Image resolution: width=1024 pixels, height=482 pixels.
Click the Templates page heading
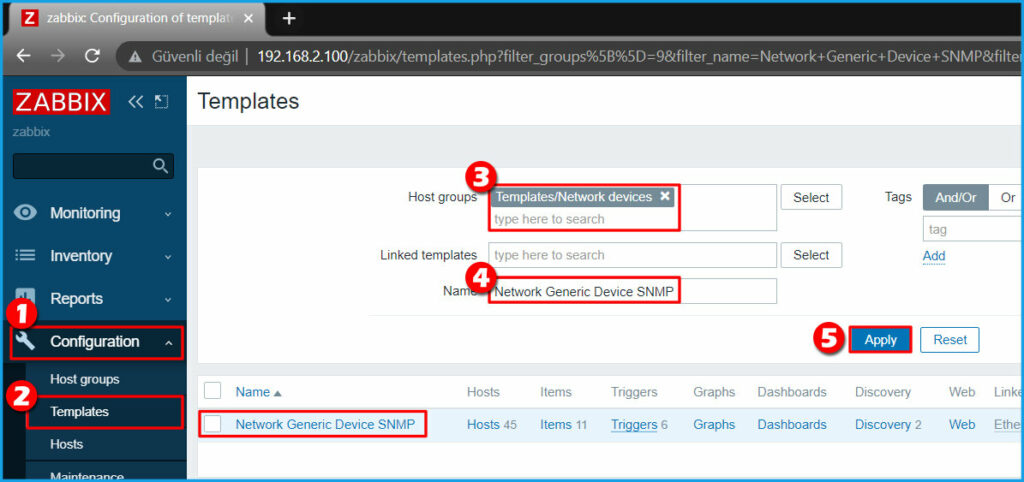248,101
